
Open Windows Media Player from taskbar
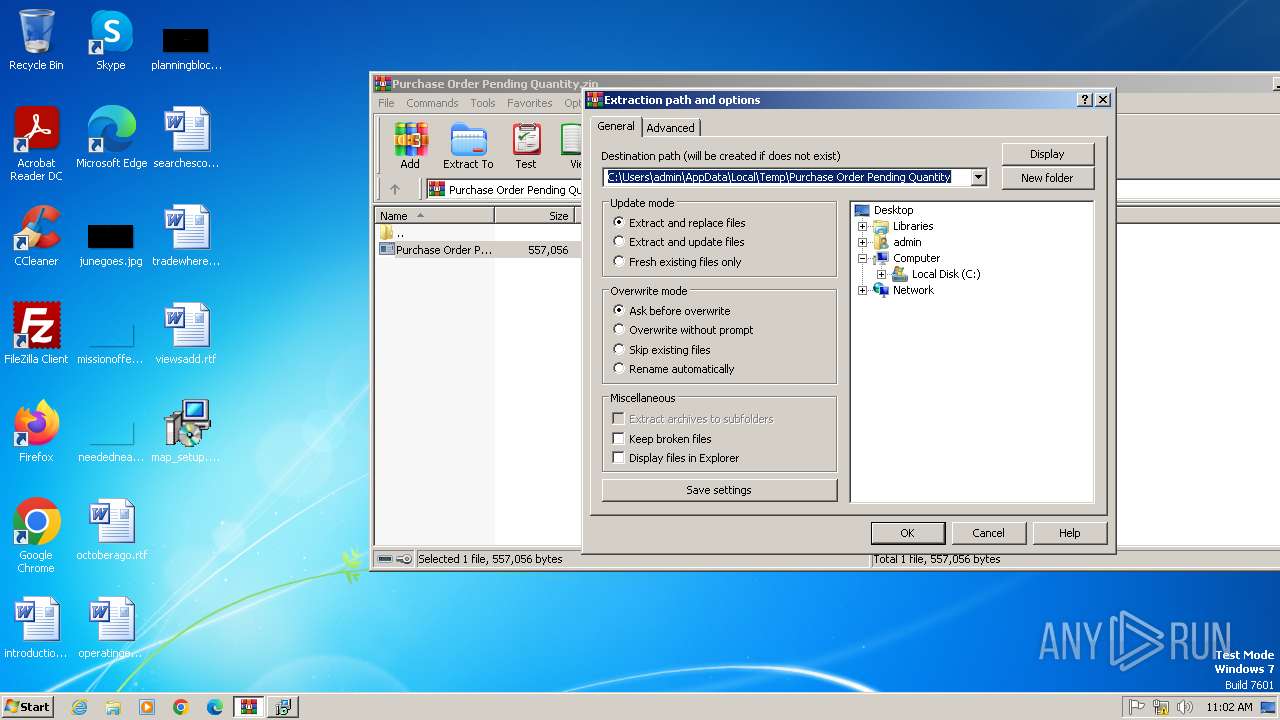[x=147, y=707]
